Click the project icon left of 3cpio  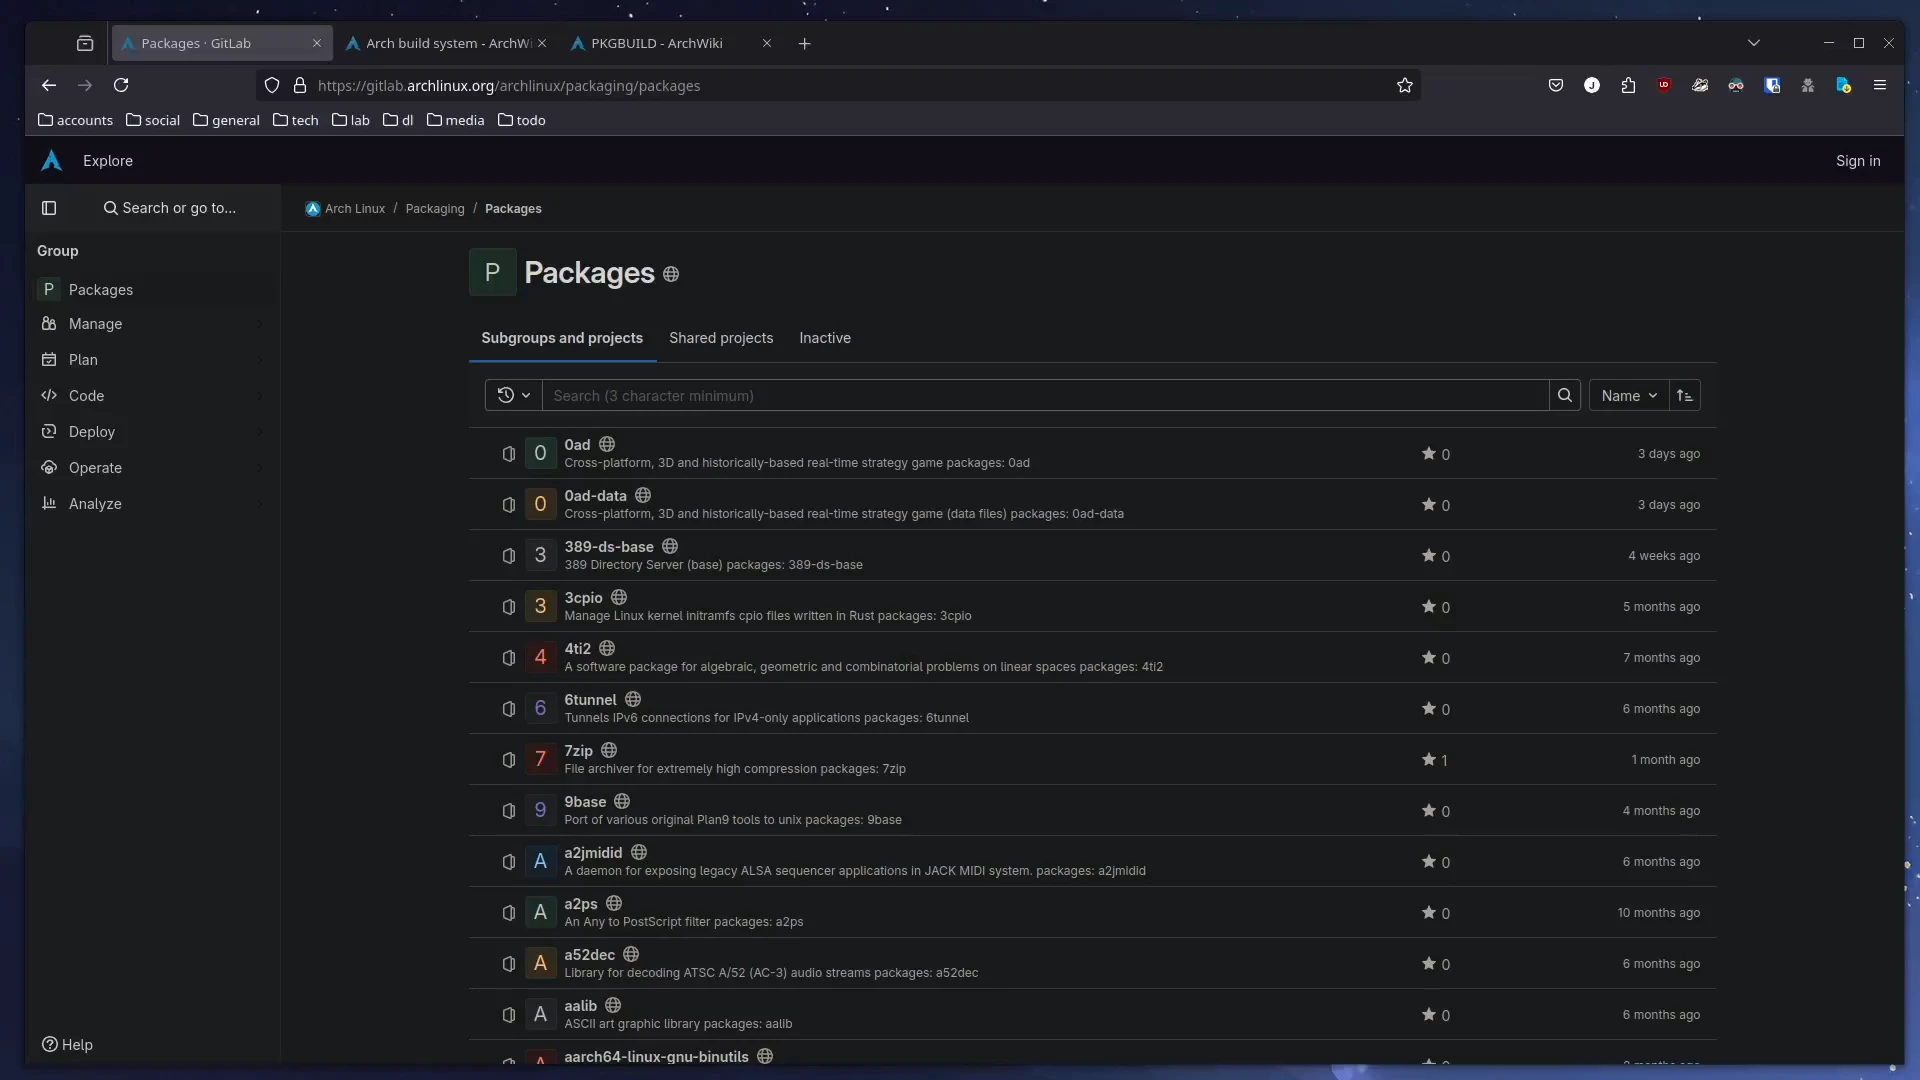(x=509, y=607)
